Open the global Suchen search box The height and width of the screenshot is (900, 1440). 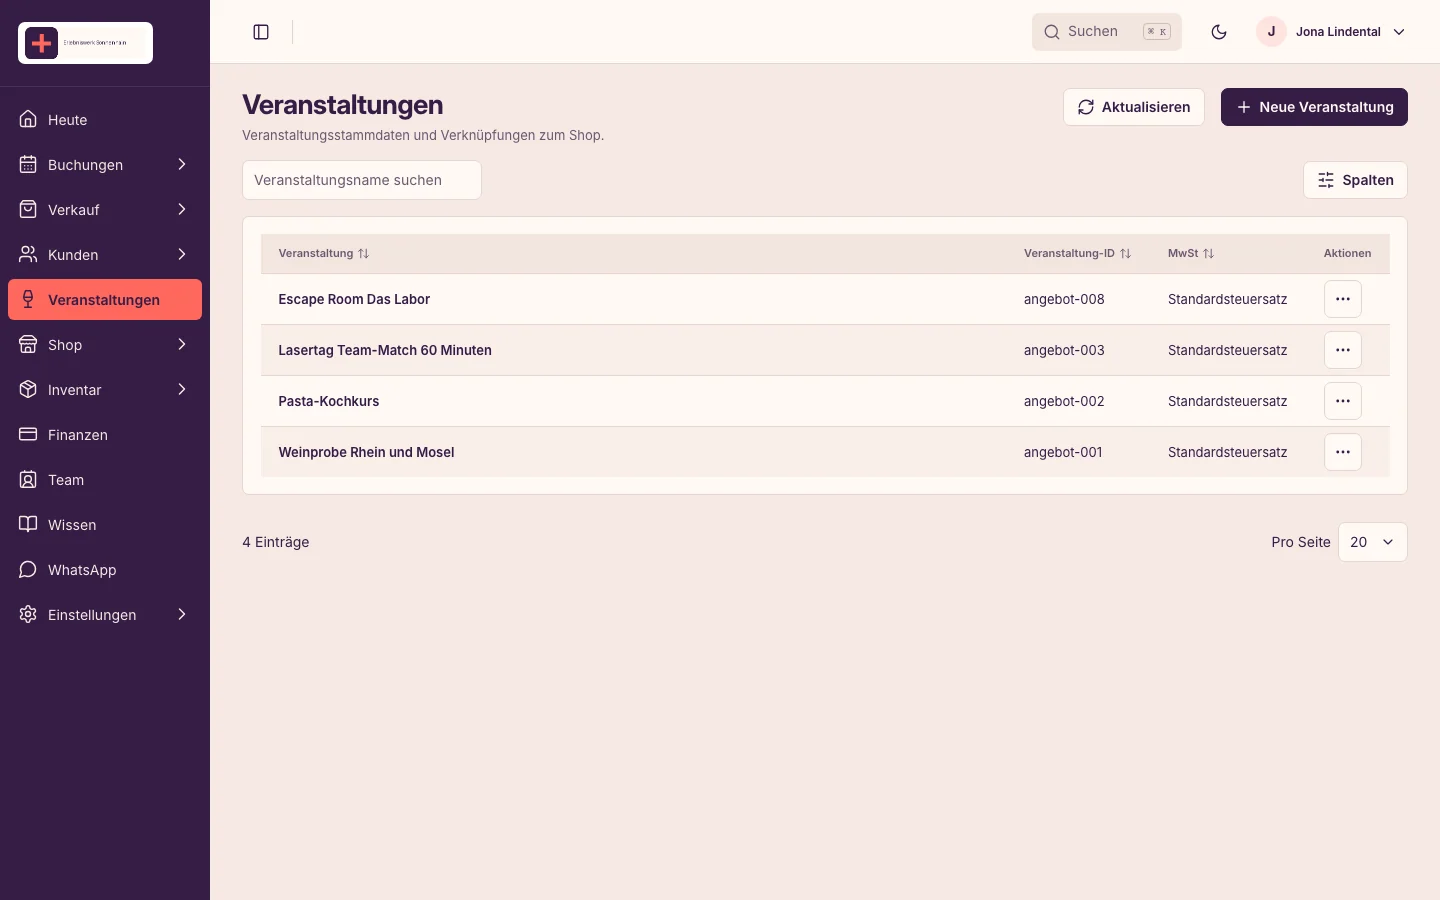click(1107, 32)
